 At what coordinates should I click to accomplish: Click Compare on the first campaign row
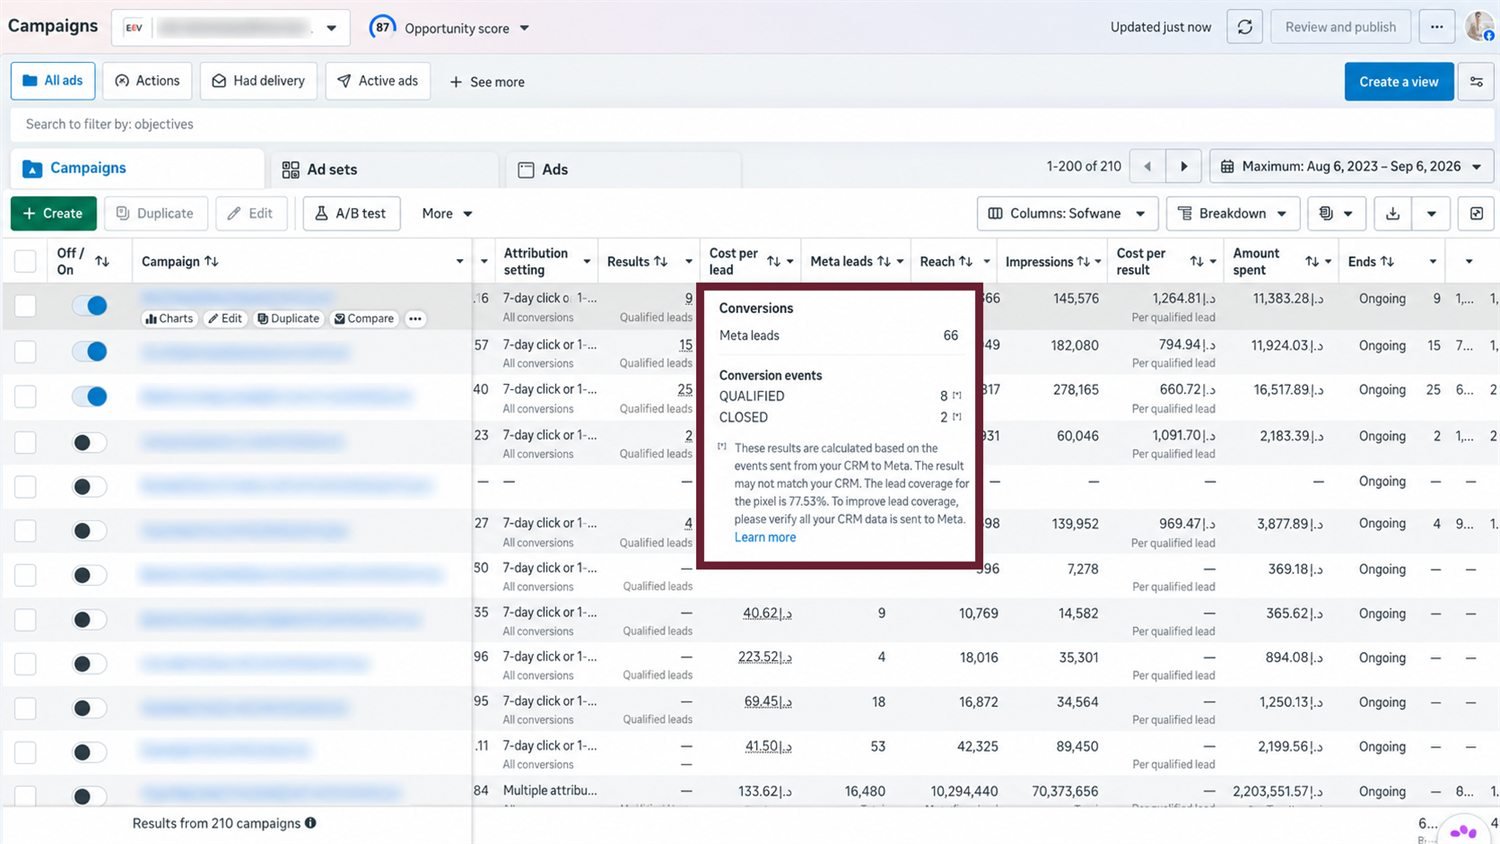364,318
